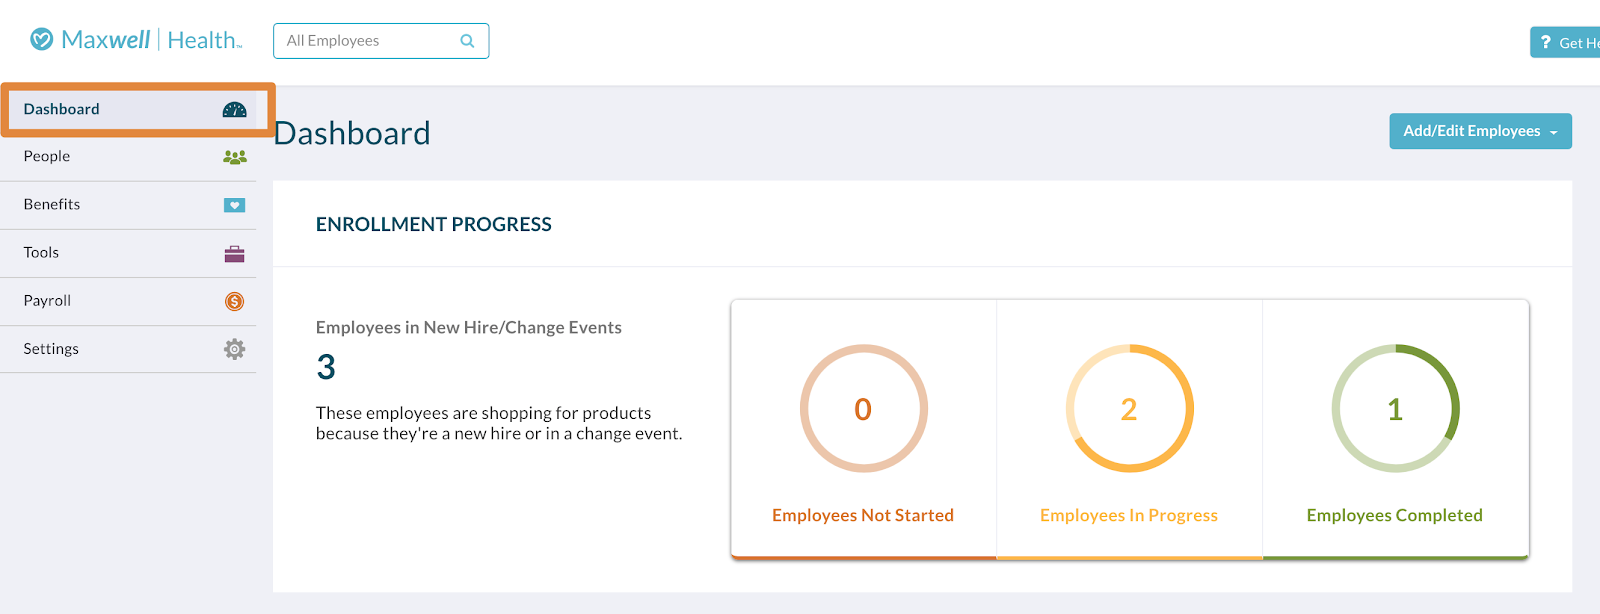
Task: Expand the Add/Edit Employees dropdown arrow
Action: click(x=1553, y=132)
